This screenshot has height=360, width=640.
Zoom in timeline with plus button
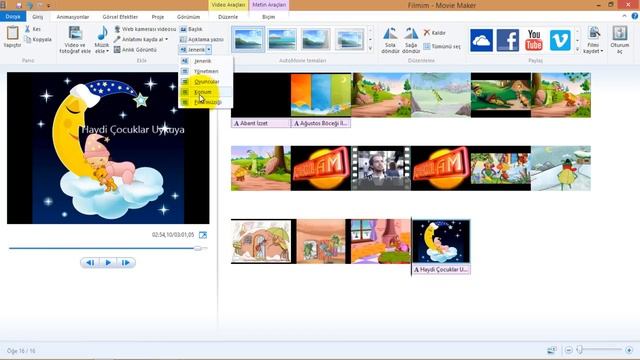629,350
